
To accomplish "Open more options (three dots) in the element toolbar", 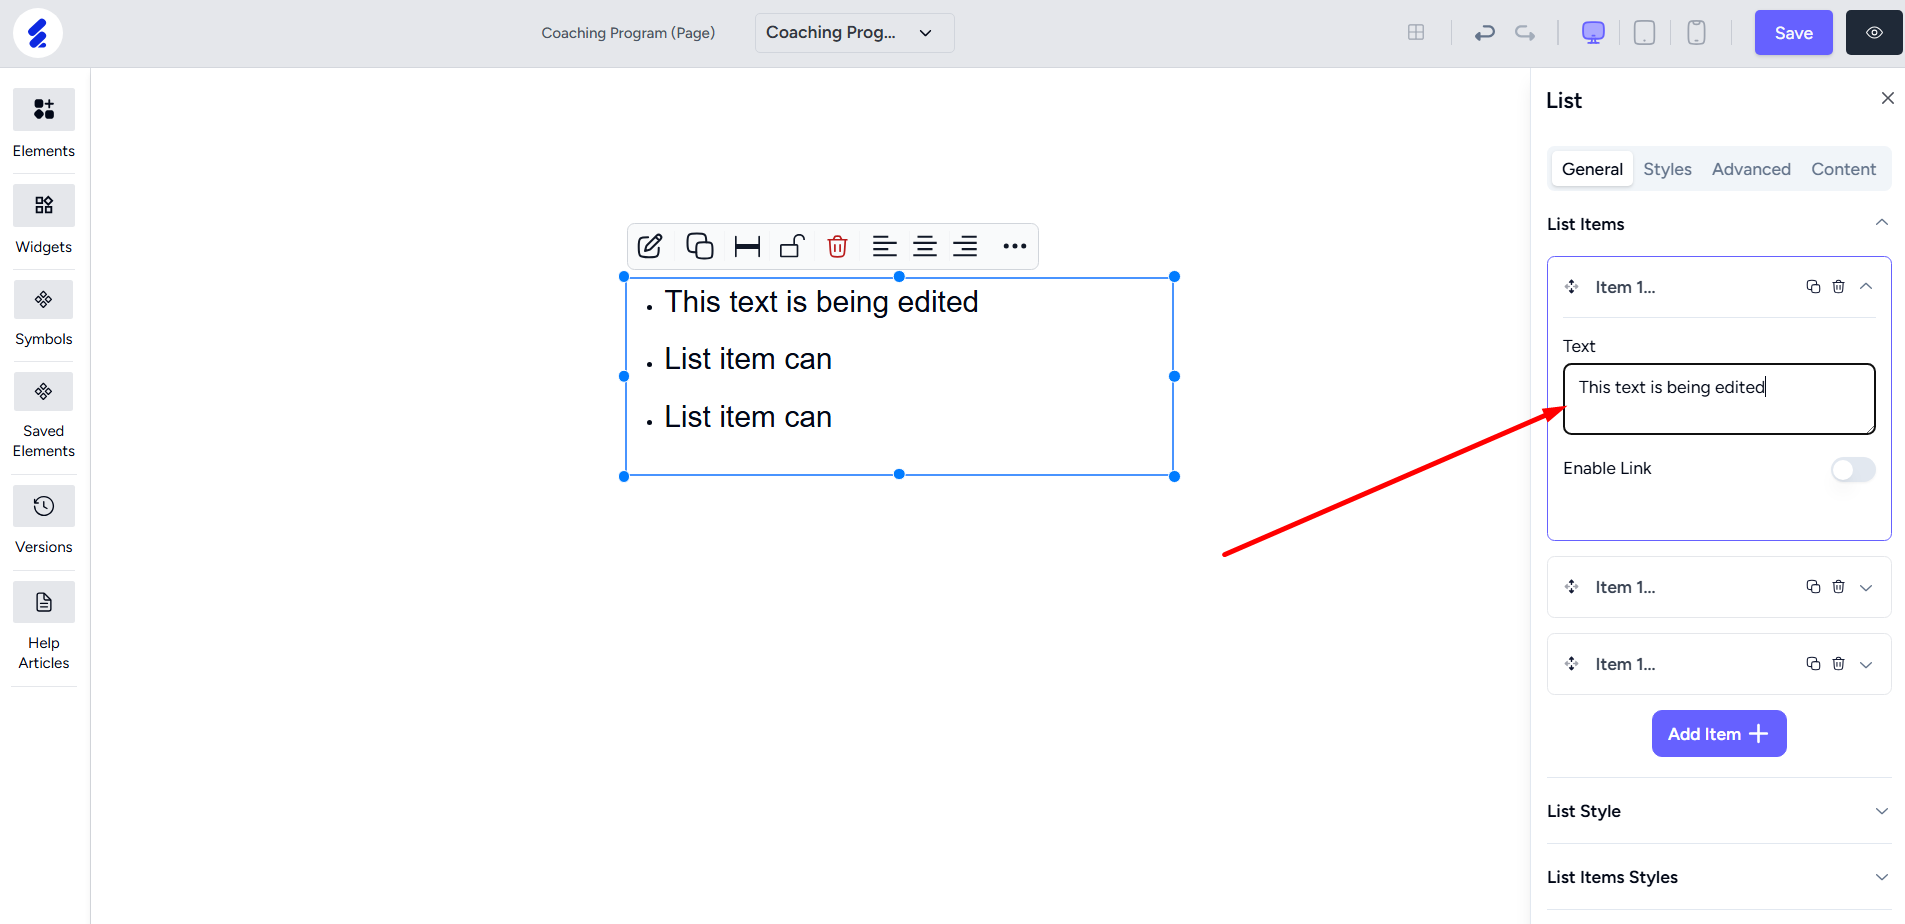I will coord(1015,246).
